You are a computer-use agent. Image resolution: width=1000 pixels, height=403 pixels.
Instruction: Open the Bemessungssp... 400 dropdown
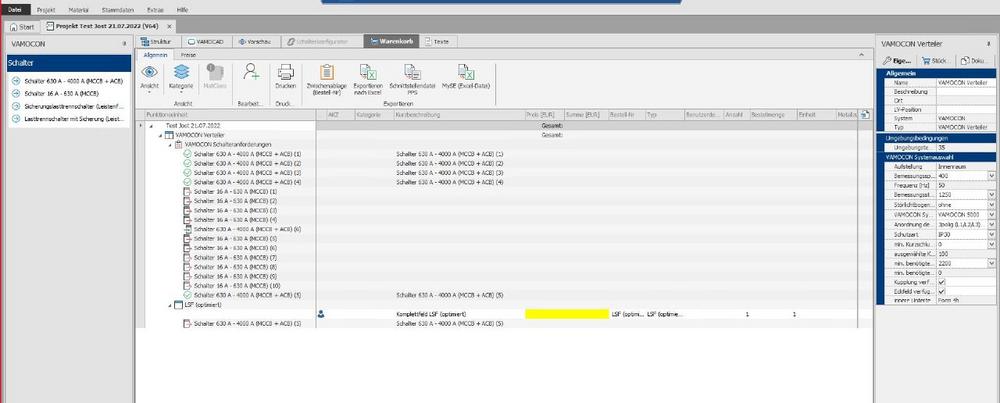tap(992, 175)
